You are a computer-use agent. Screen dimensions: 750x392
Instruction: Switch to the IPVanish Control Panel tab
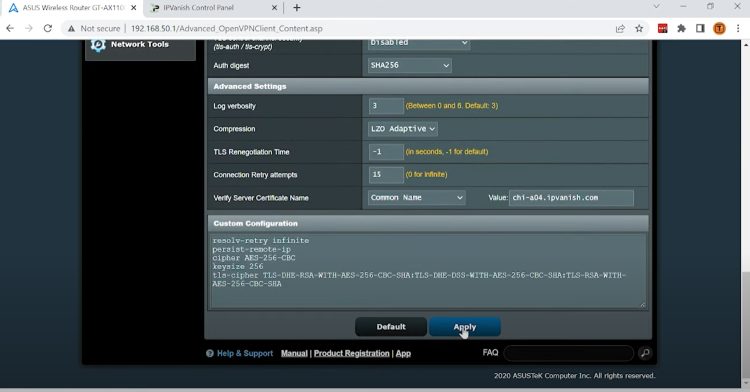coord(214,8)
